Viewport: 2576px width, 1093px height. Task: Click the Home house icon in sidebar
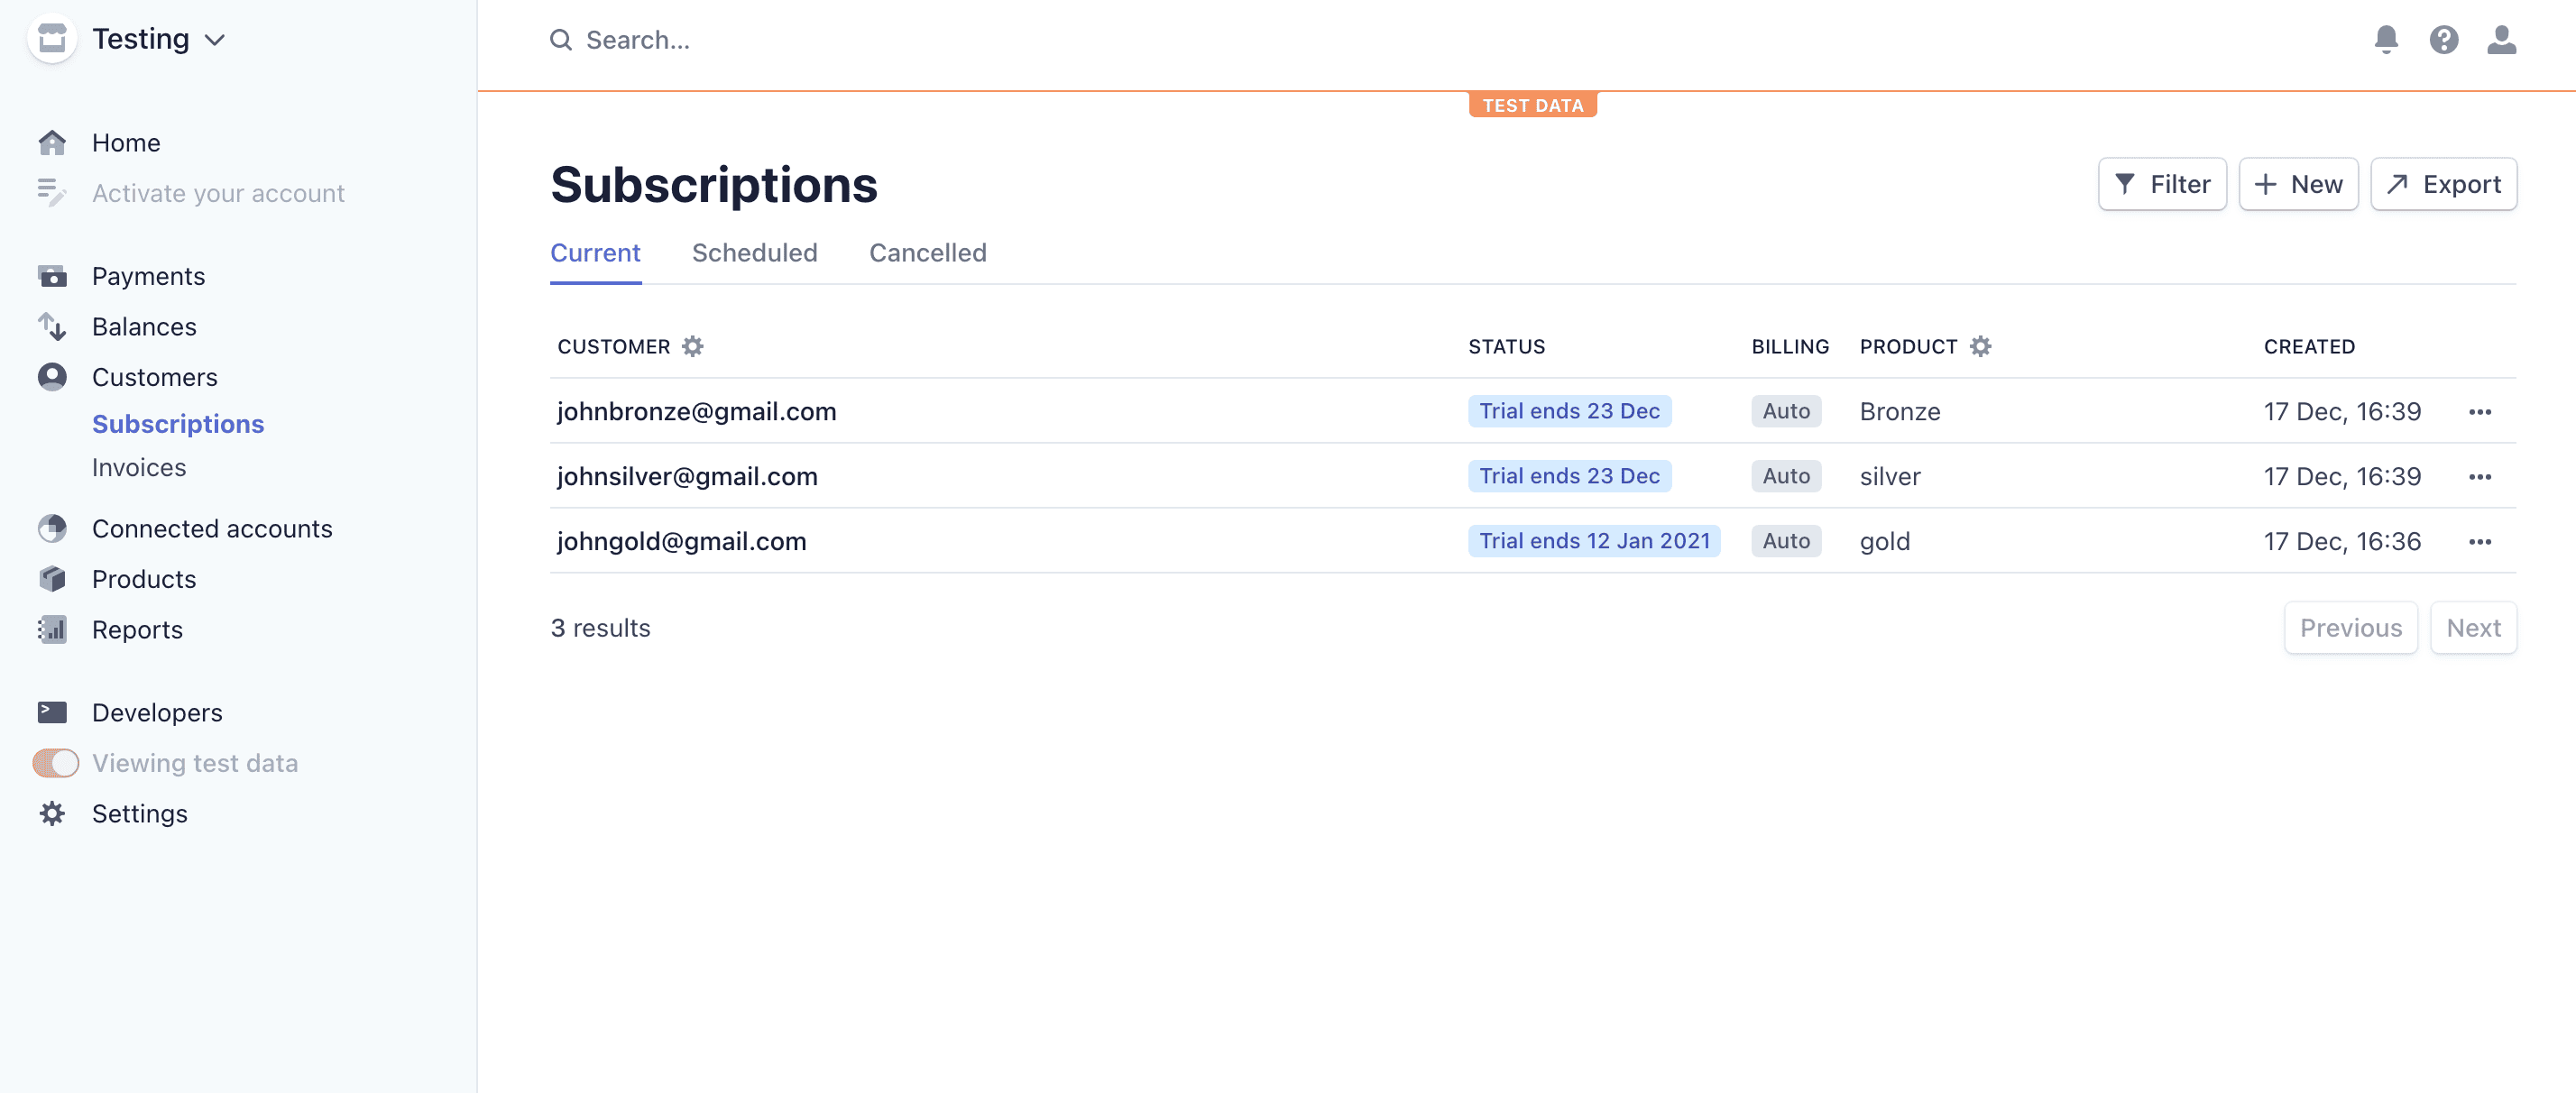point(52,143)
